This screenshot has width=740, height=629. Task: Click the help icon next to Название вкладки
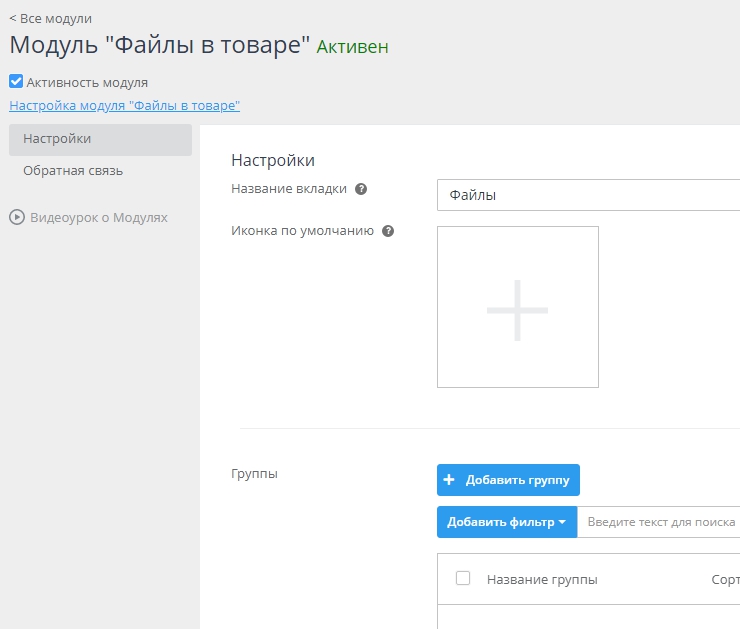pyautogui.click(x=361, y=189)
